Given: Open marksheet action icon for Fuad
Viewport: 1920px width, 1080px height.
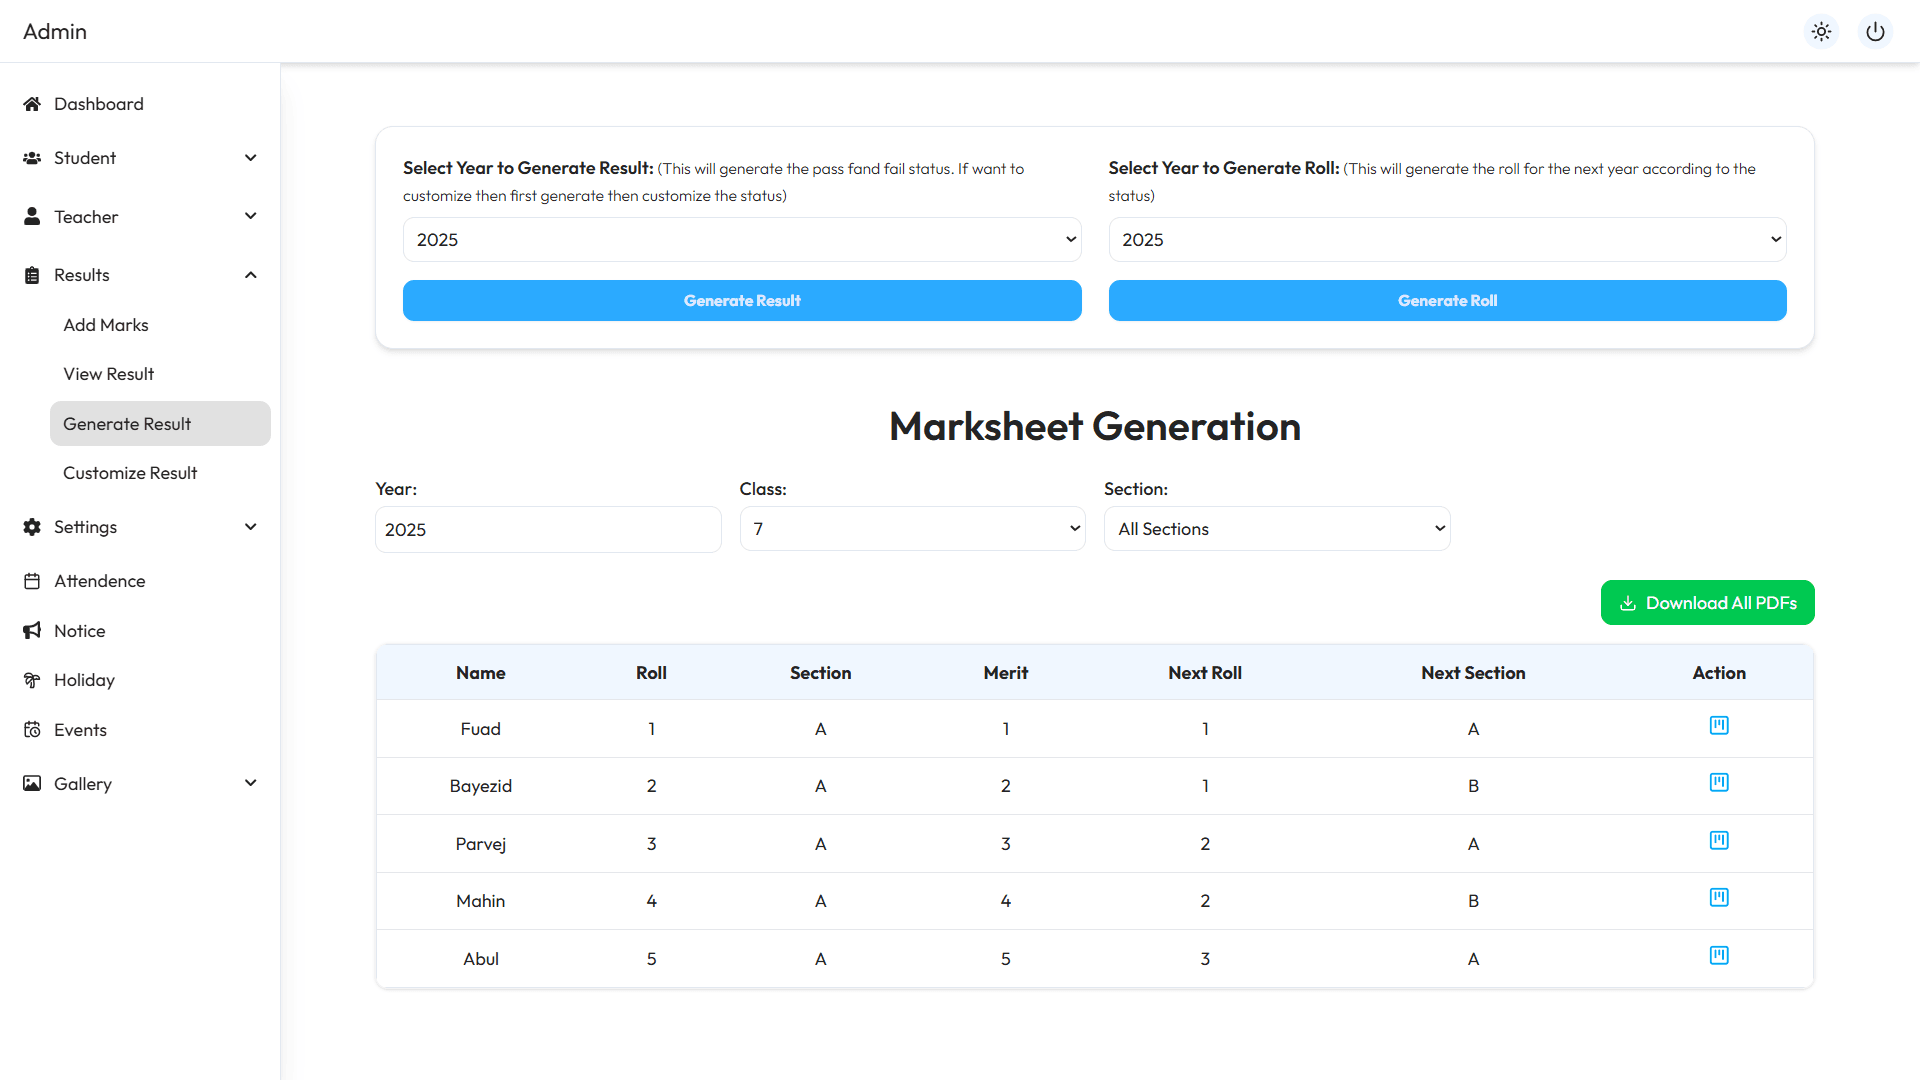Looking at the screenshot, I should click(x=1719, y=725).
